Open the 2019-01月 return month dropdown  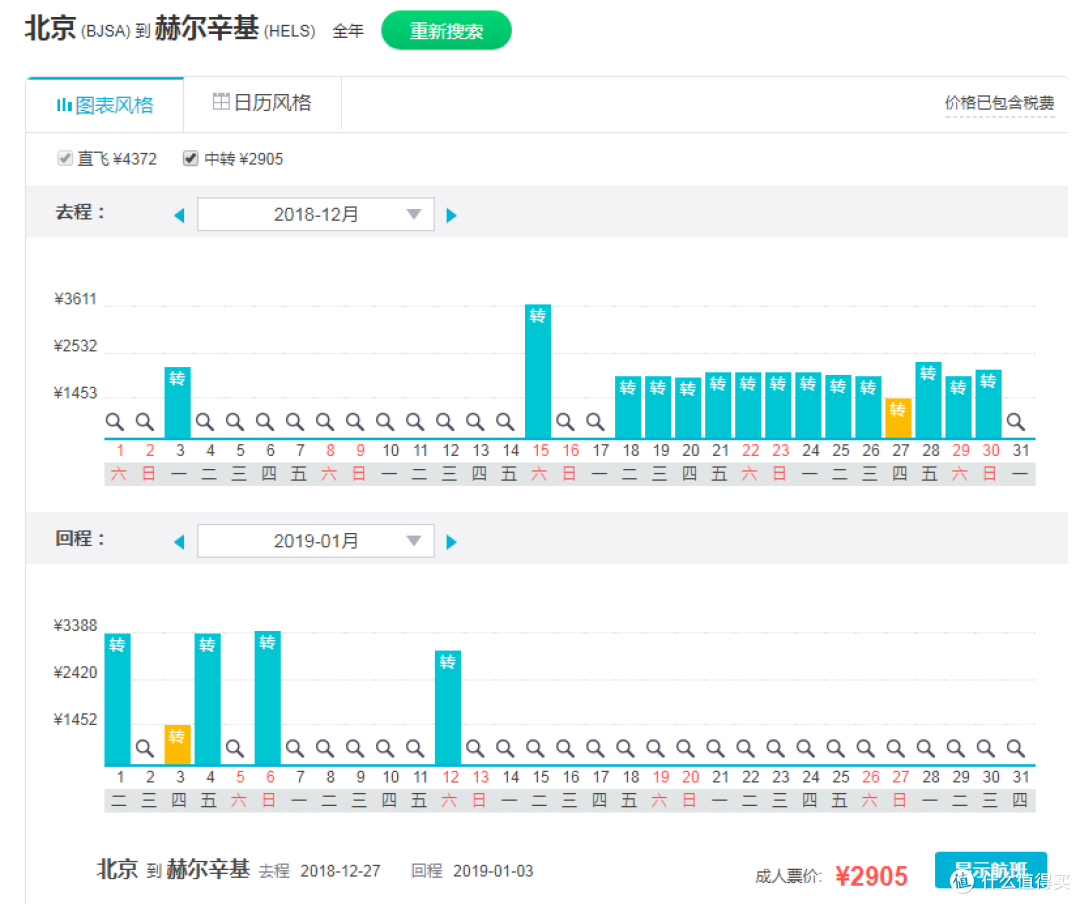click(x=315, y=541)
